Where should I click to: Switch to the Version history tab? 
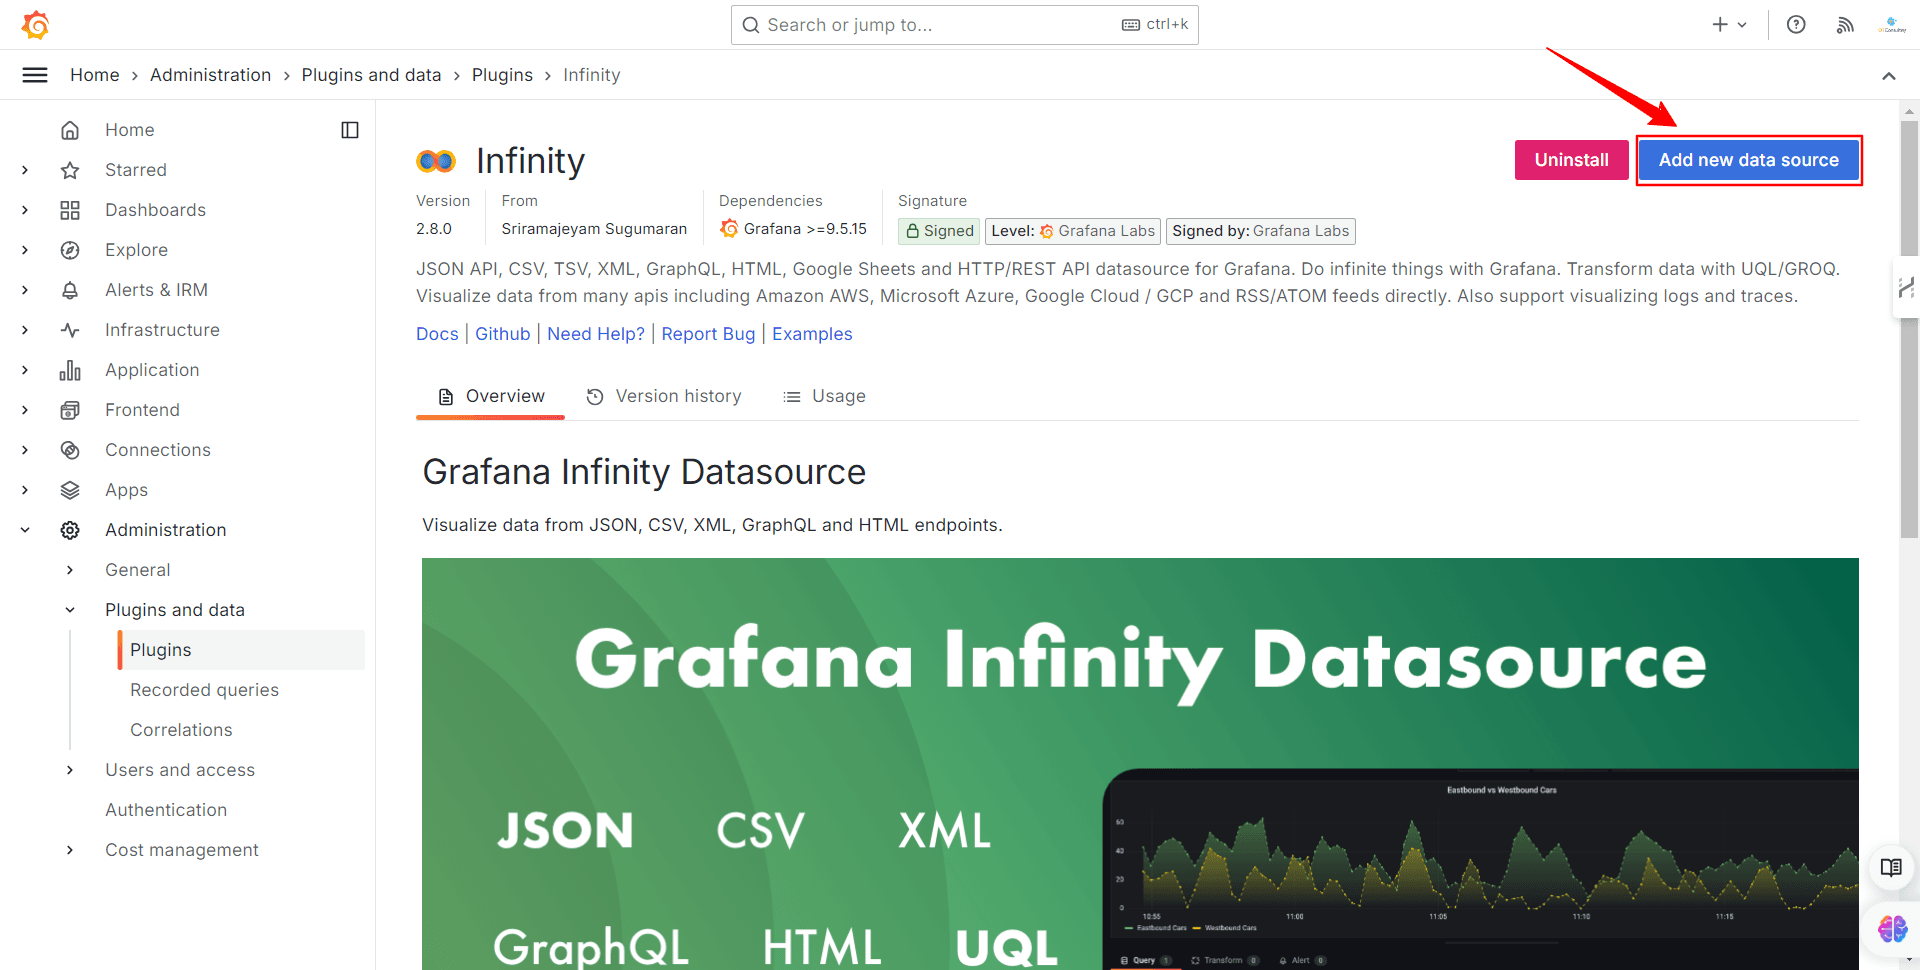point(664,396)
